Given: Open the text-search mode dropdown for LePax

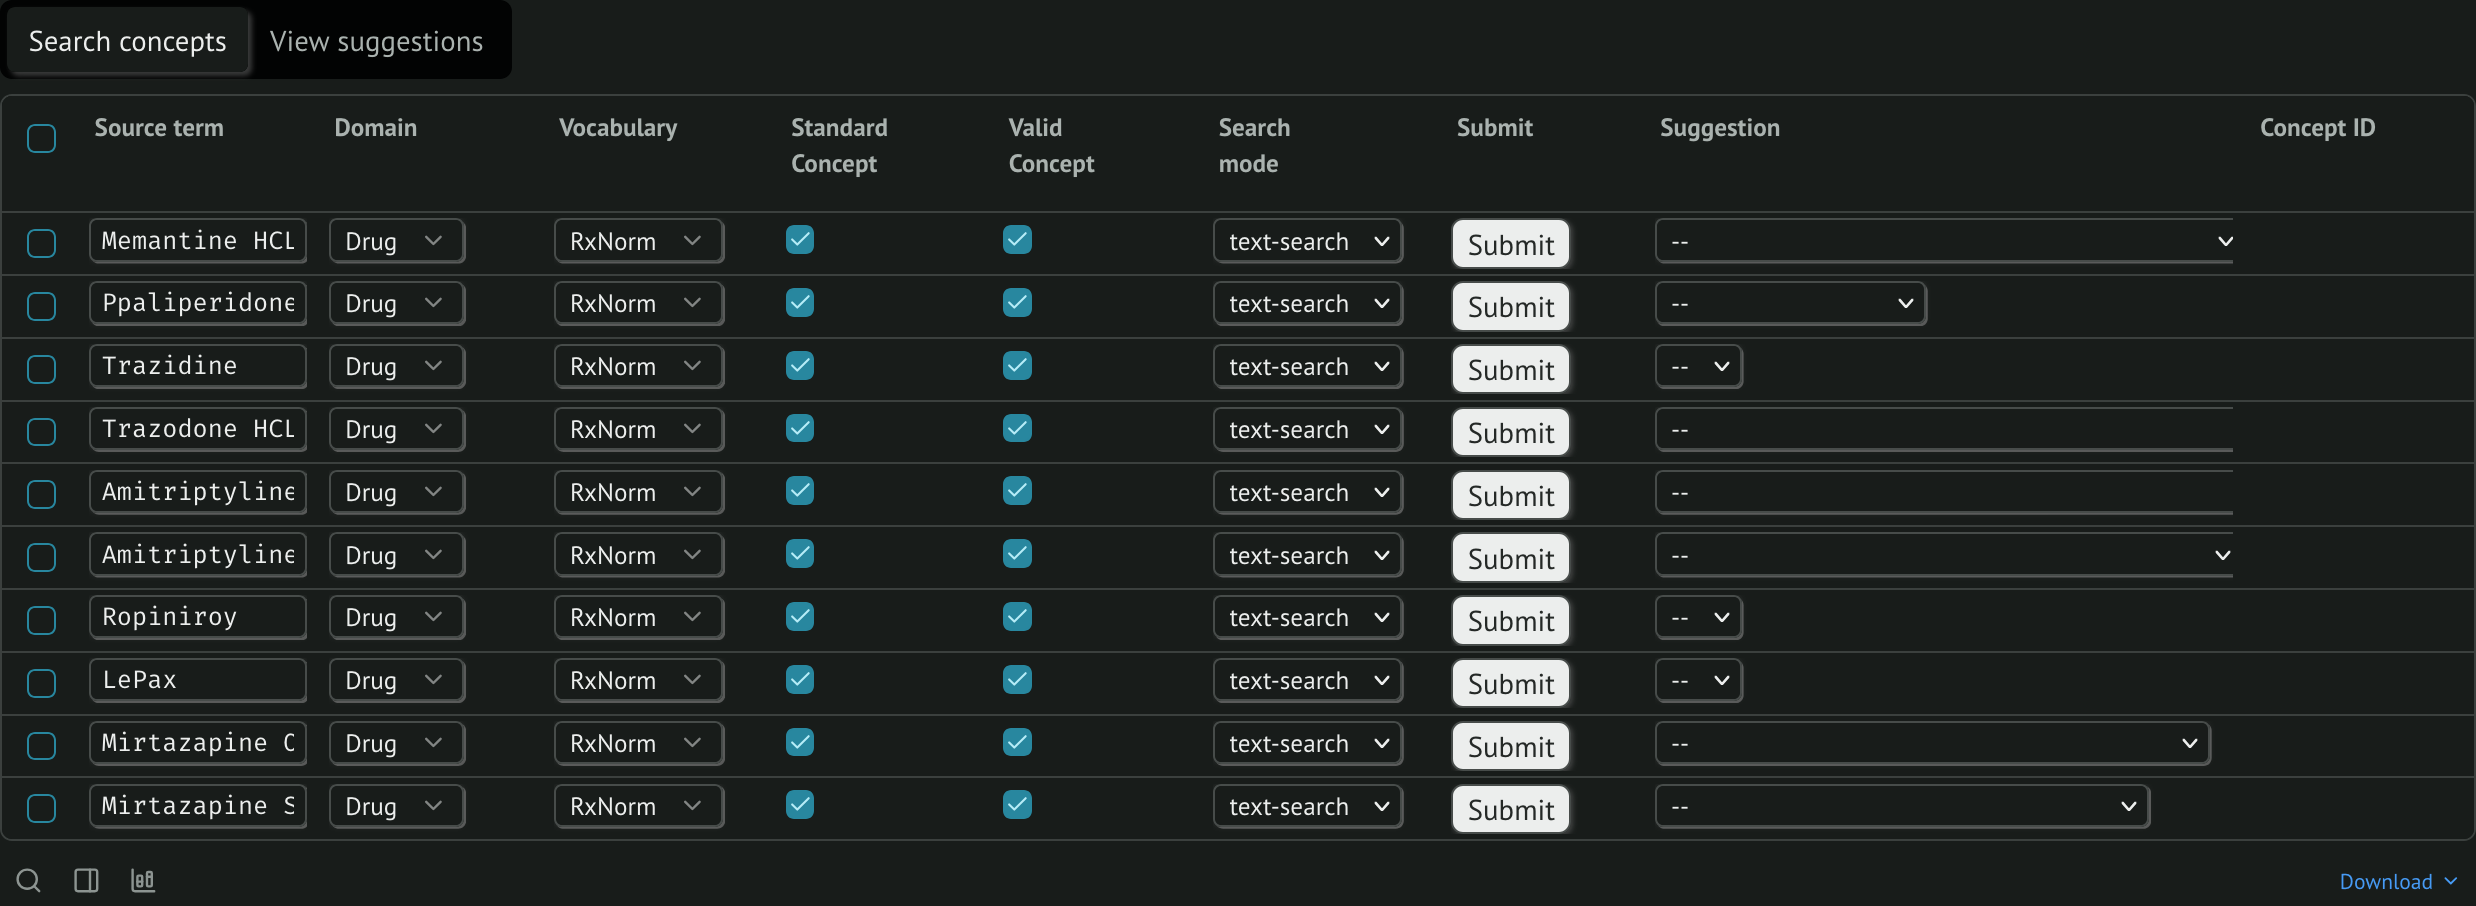Looking at the screenshot, I should click(x=1307, y=680).
